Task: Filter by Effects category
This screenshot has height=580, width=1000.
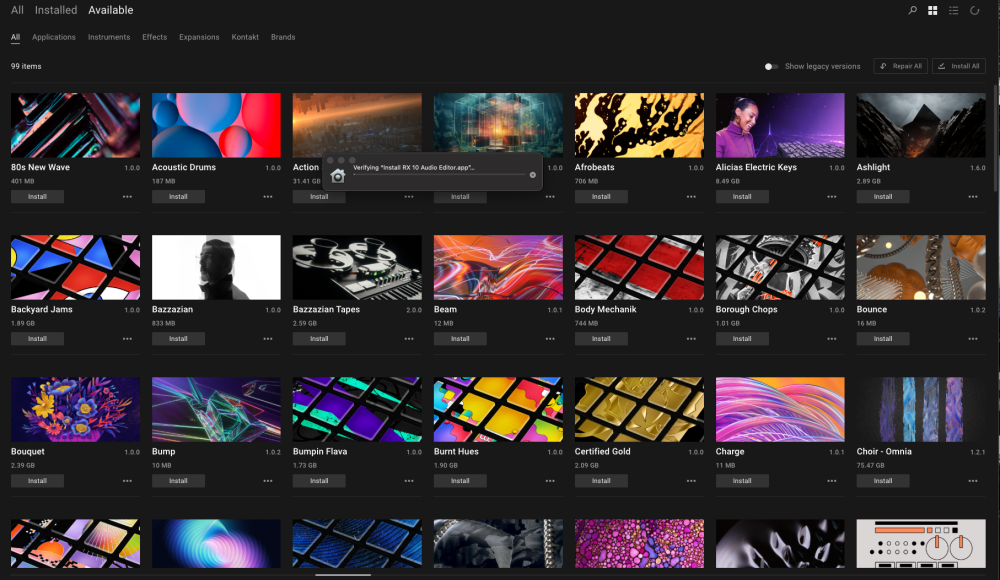Action: point(154,37)
